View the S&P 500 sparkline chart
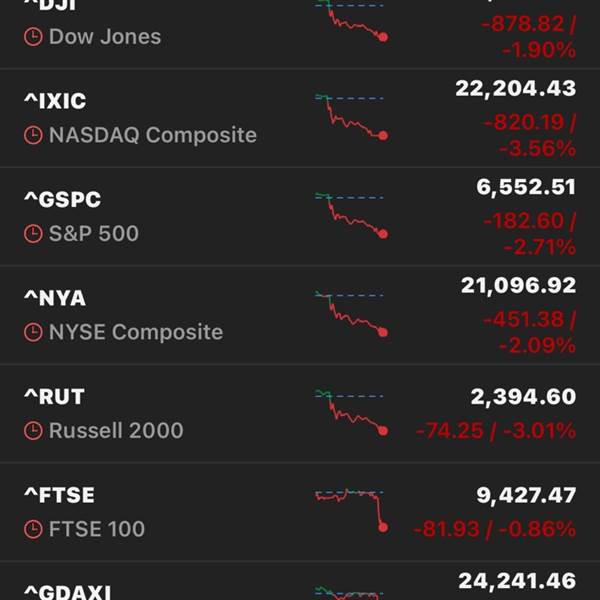The height and width of the screenshot is (600, 600). pos(351,215)
